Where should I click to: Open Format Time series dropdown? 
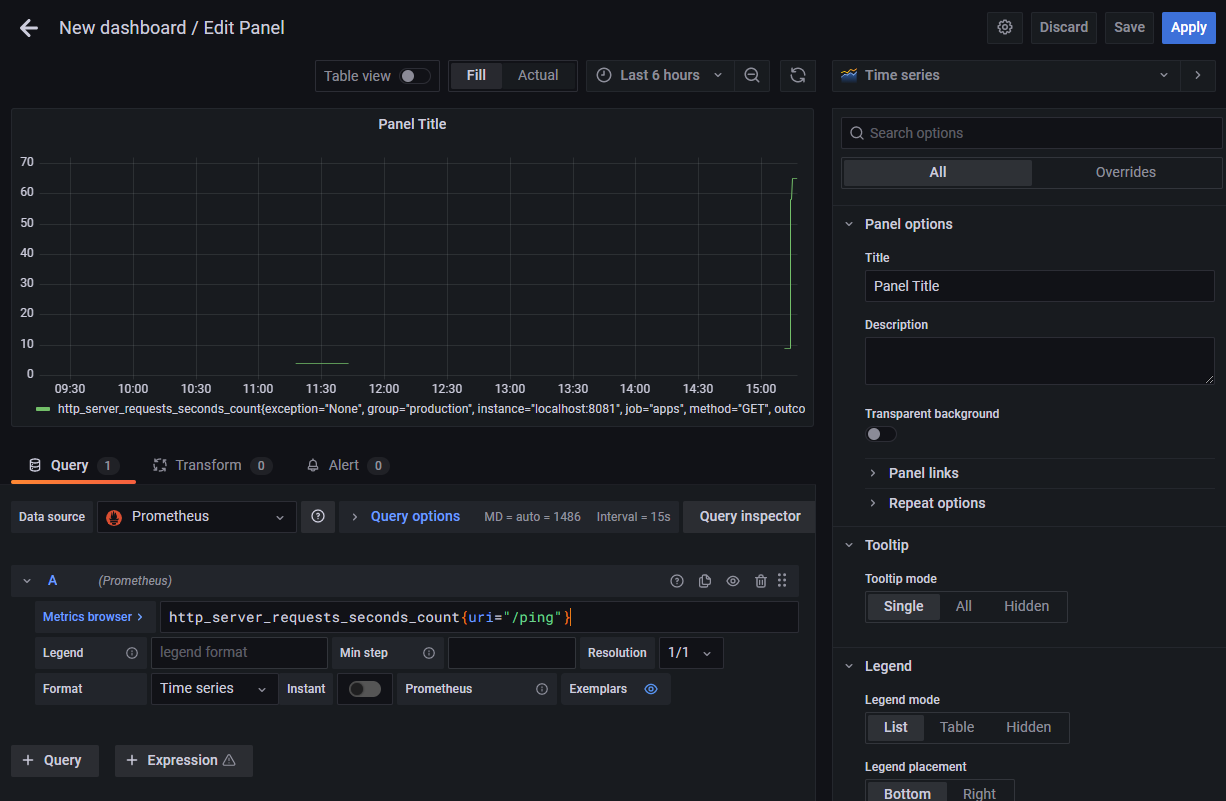click(x=214, y=689)
